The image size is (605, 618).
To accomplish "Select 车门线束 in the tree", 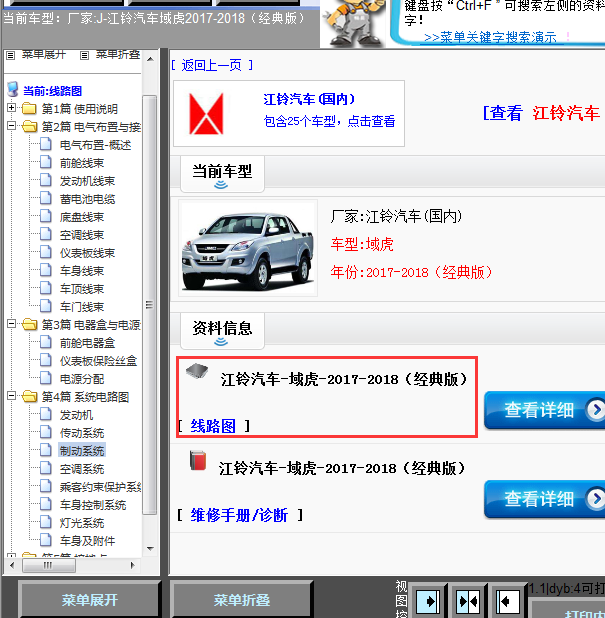I will (x=82, y=307).
